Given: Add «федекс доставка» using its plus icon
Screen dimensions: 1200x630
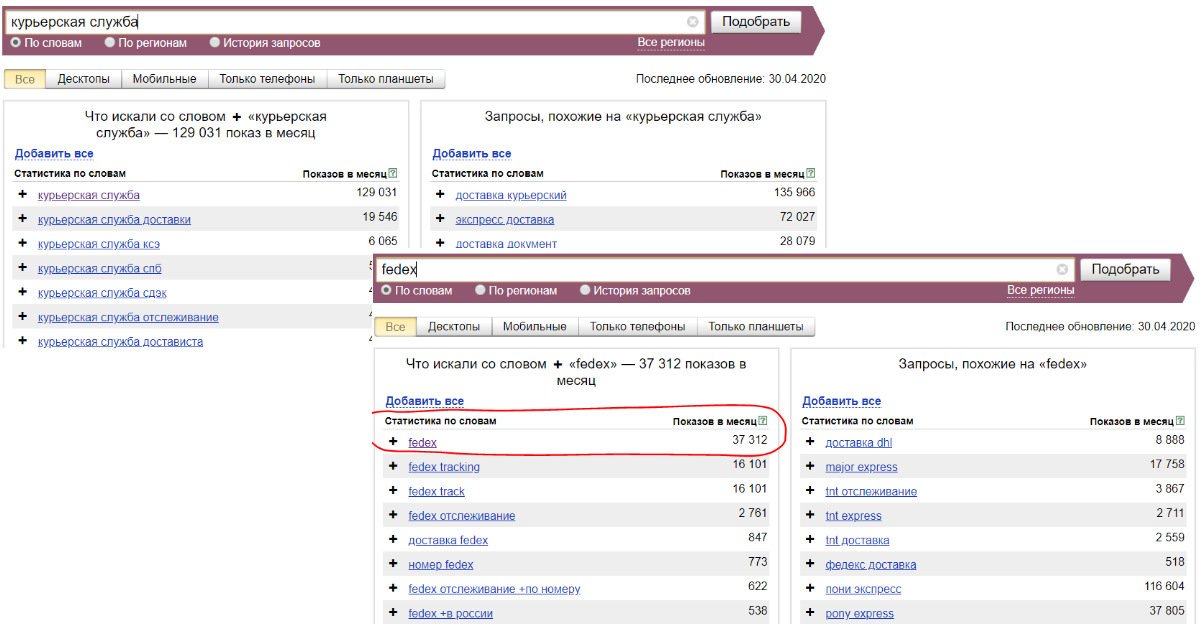Looking at the screenshot, I should (x=810, y=564).
